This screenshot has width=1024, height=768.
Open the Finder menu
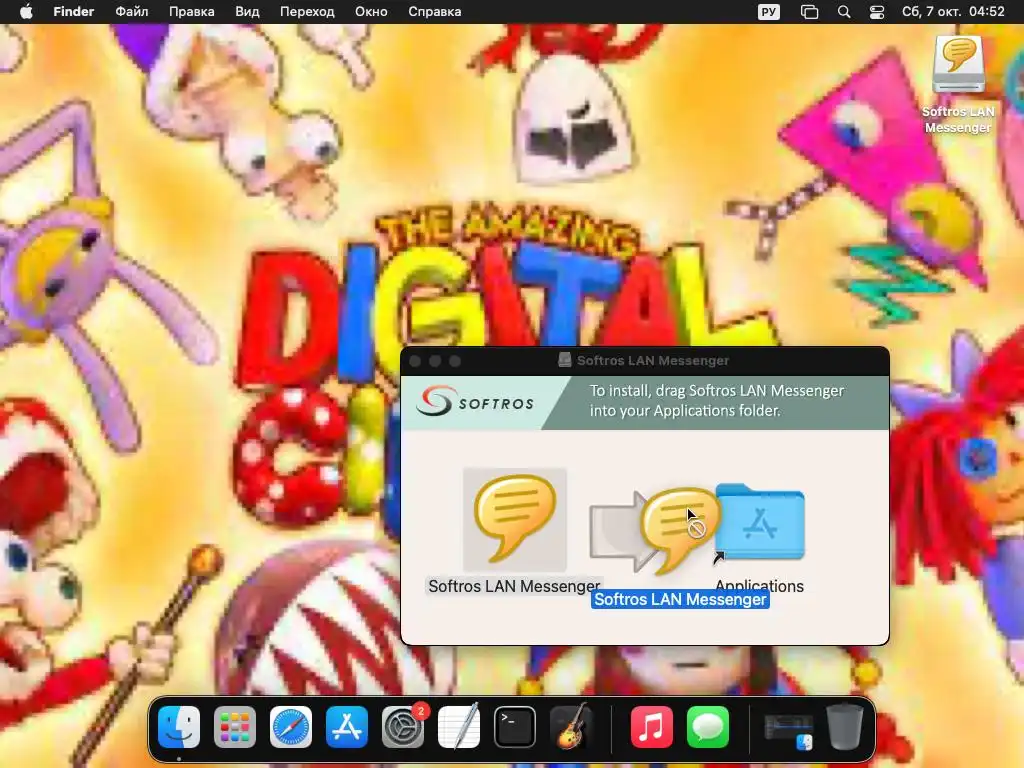[73, 12]
